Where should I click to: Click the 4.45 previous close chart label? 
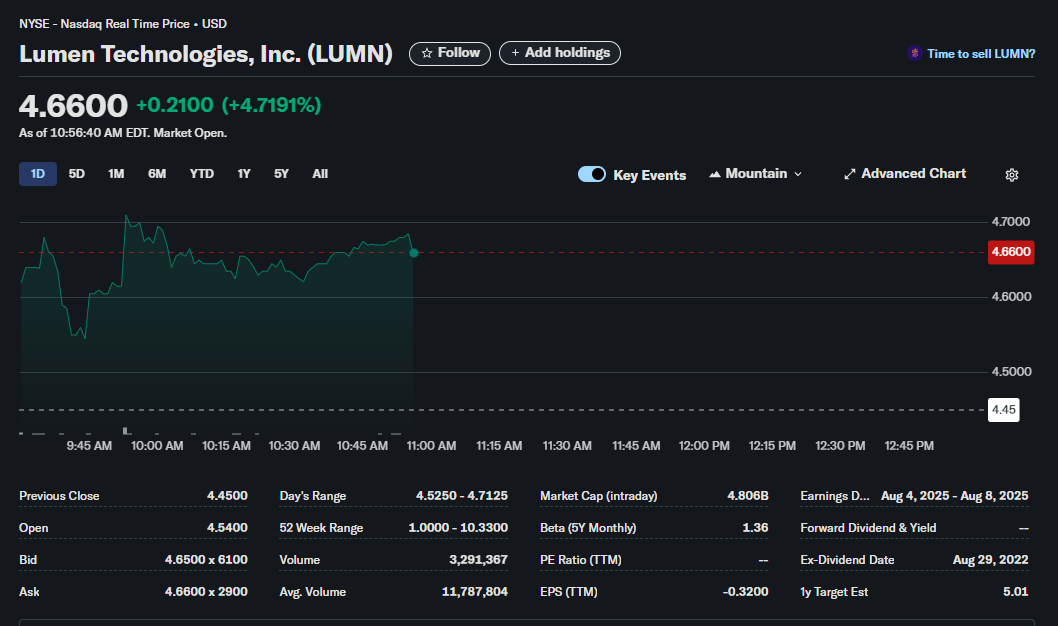[x=1003, y=409]
